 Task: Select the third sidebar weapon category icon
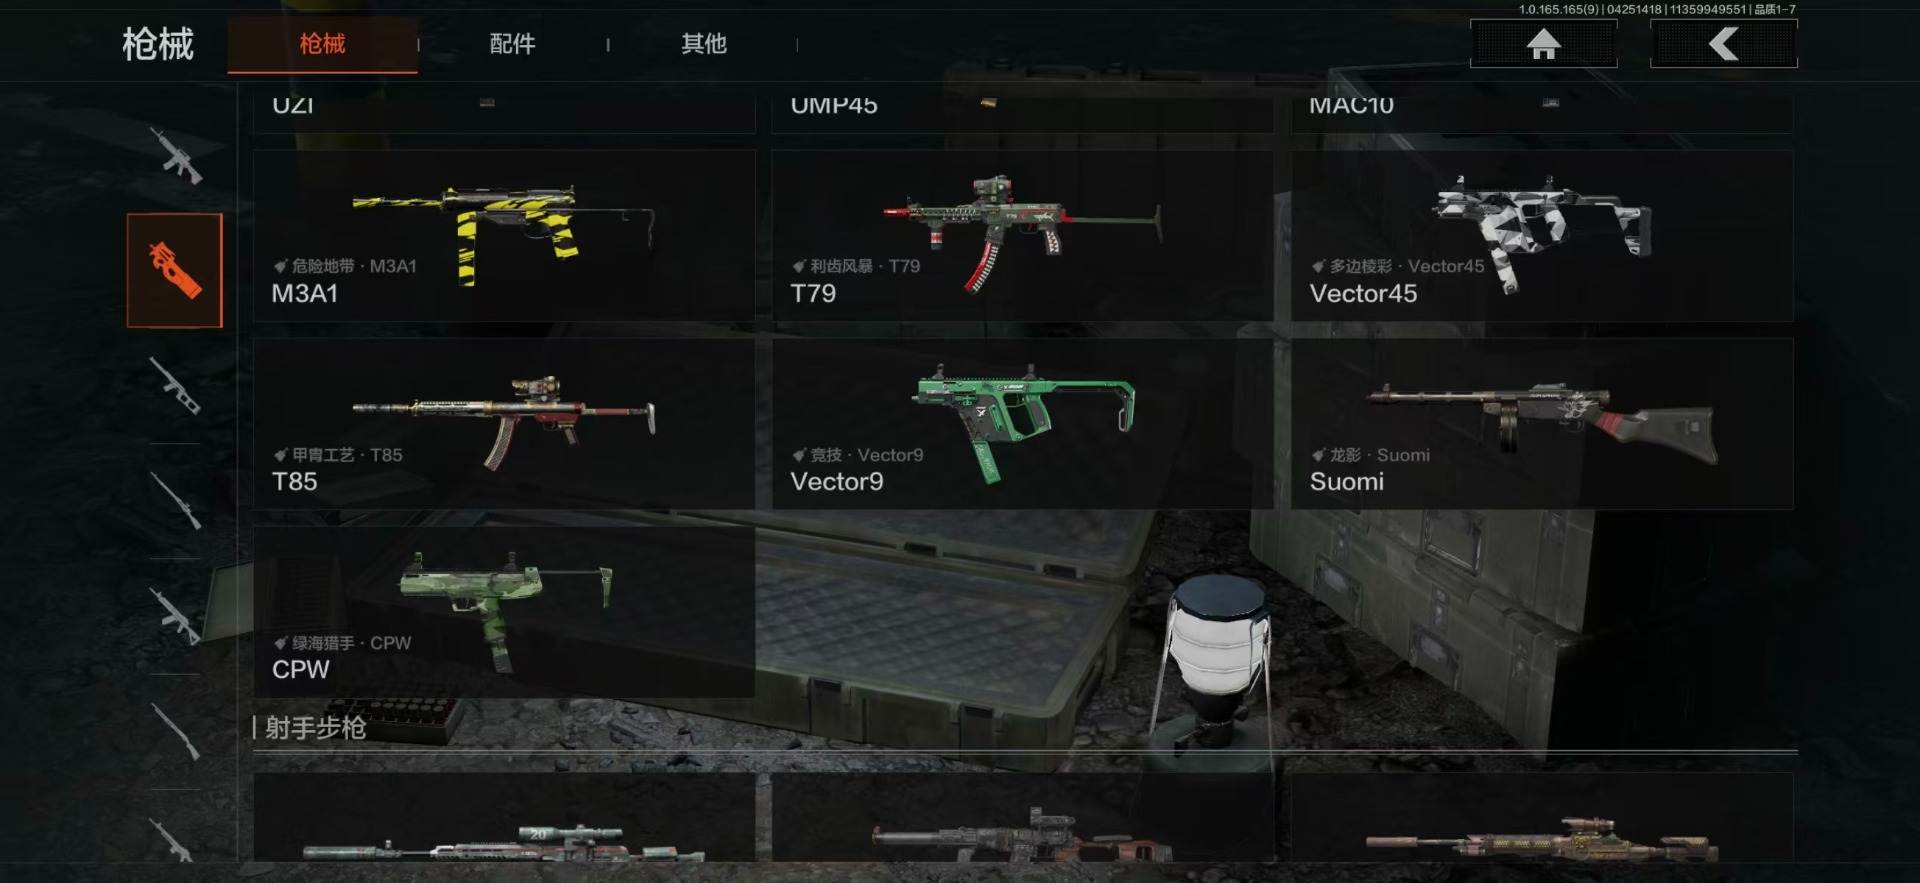click(x=175, y=385)
